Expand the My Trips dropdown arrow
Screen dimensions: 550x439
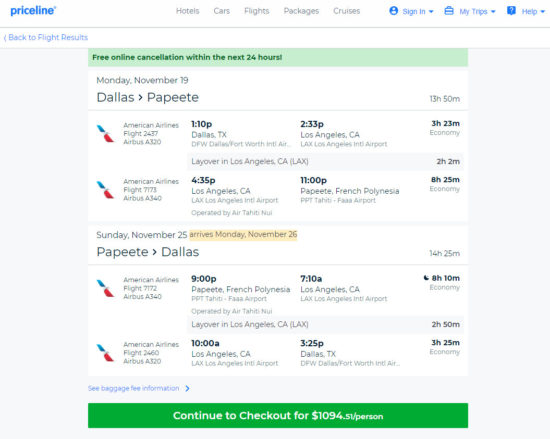click(493, 12)
